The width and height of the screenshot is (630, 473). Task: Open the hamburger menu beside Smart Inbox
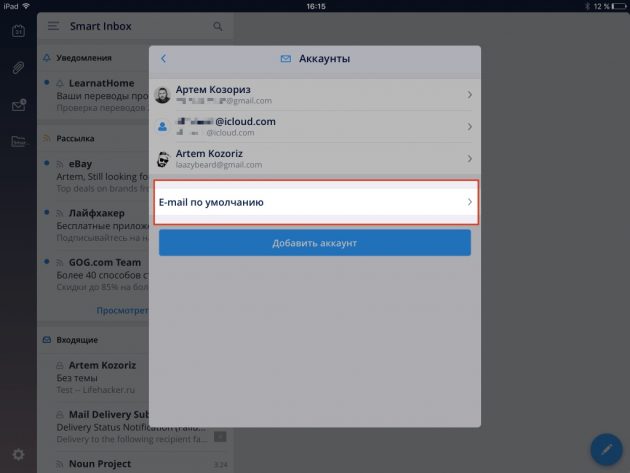[53, 27]
